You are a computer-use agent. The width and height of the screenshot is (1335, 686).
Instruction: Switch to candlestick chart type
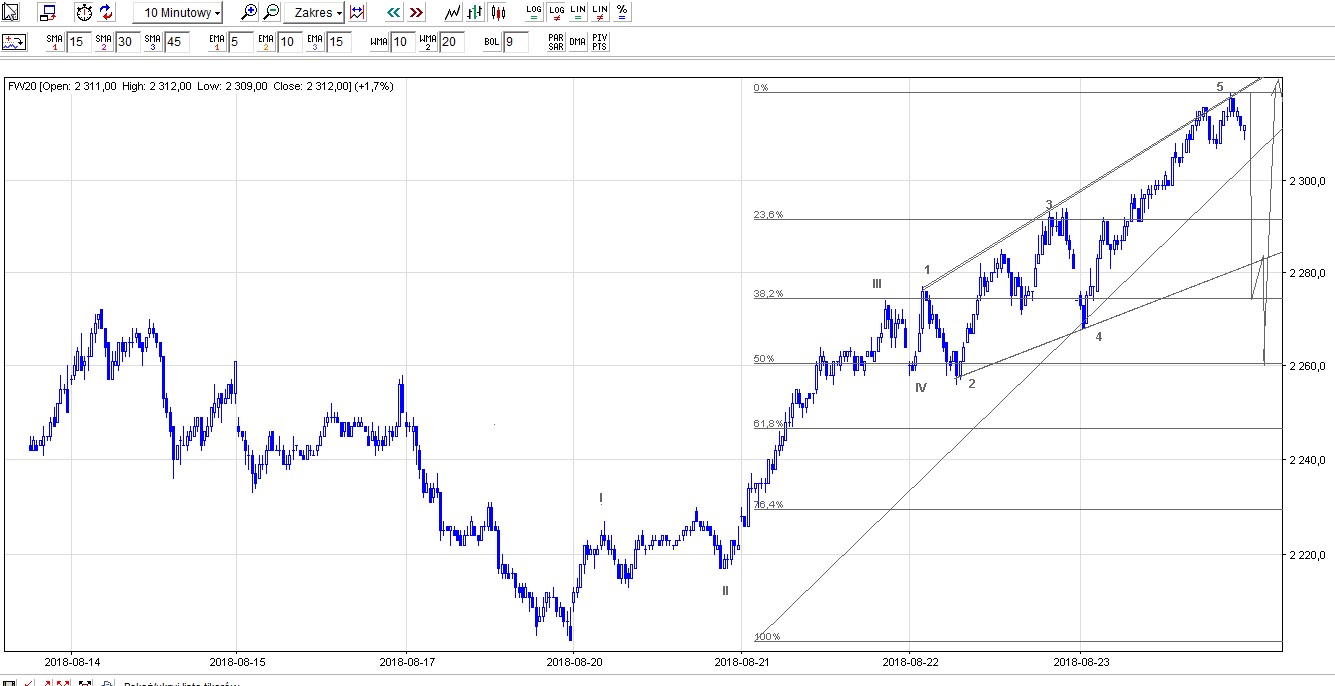[x=499, y=13]
